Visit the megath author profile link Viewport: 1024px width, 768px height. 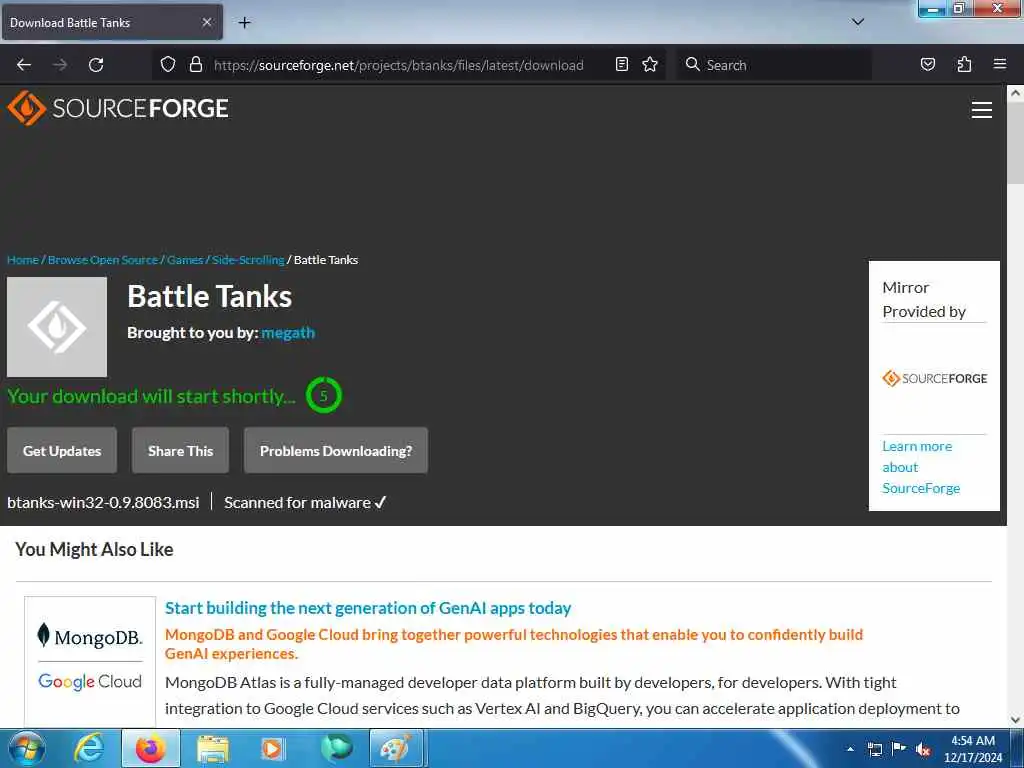pyautogui.click(x=288, y=333)
